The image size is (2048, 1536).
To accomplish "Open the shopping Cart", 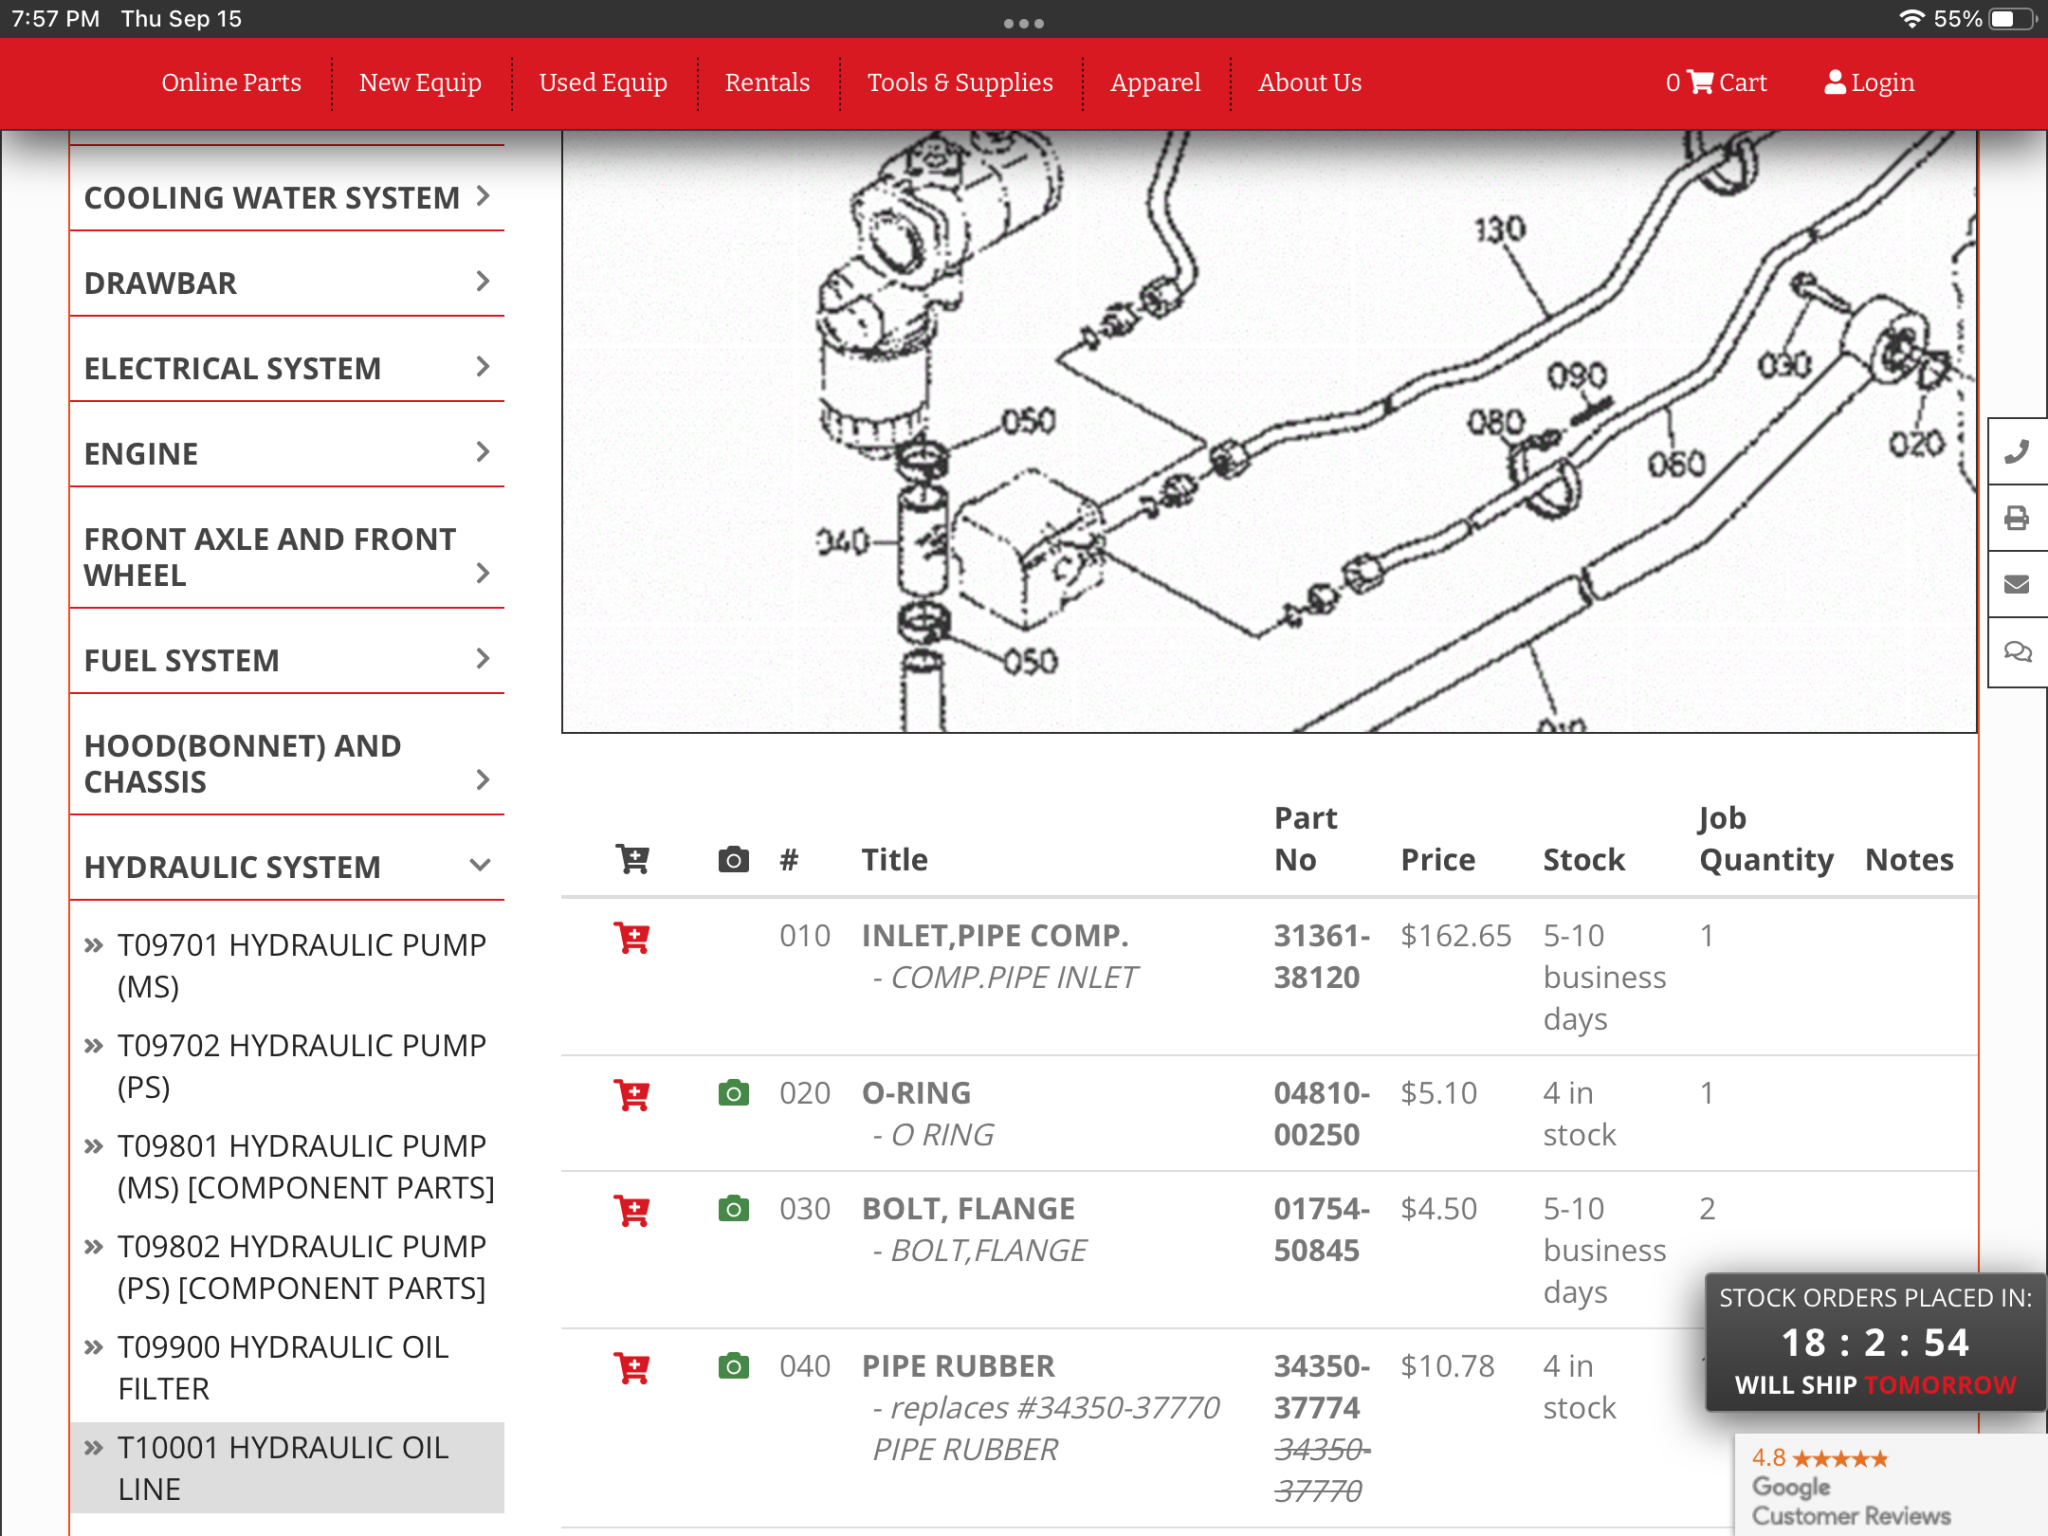I will pos(1716,83).
